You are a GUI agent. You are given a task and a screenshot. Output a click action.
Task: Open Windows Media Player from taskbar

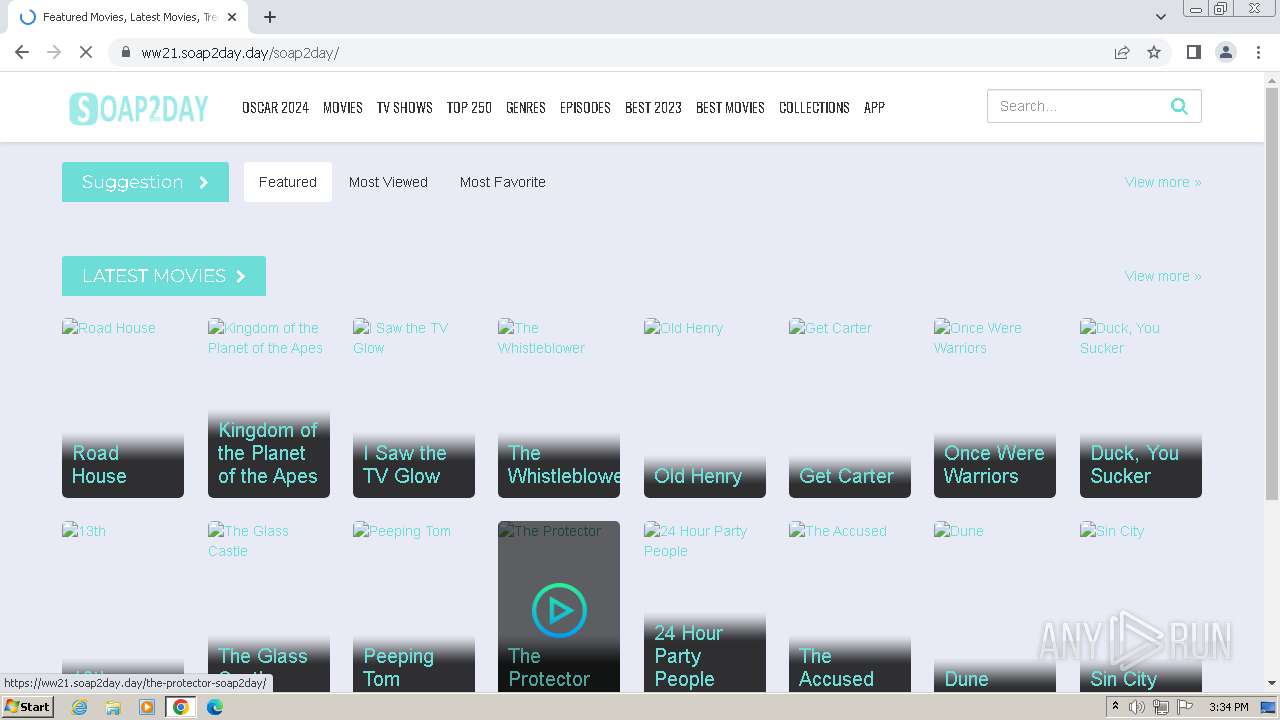point(147,707)
